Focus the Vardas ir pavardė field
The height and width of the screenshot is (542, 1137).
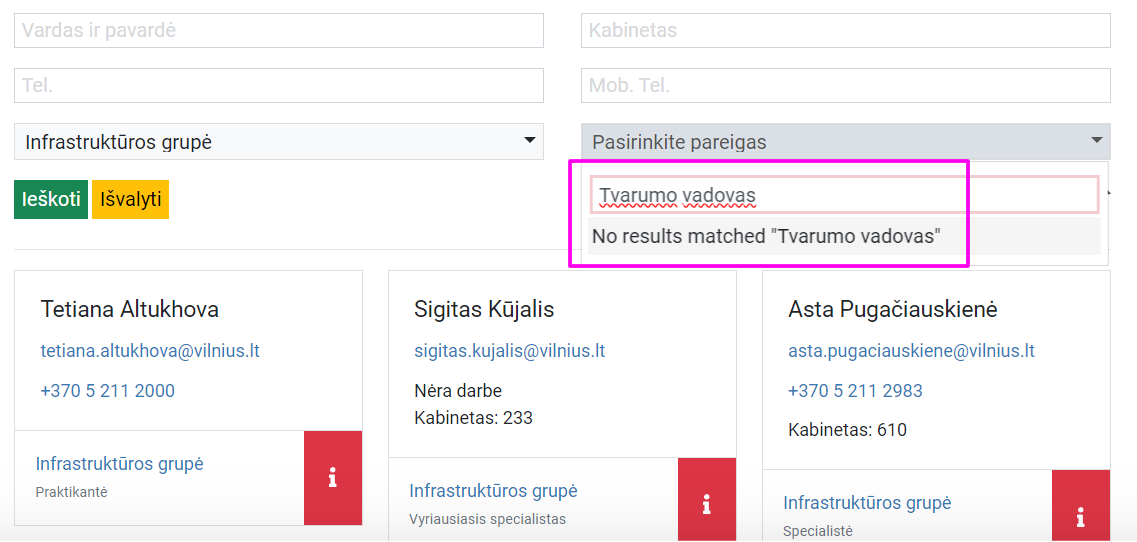(279, 31)
